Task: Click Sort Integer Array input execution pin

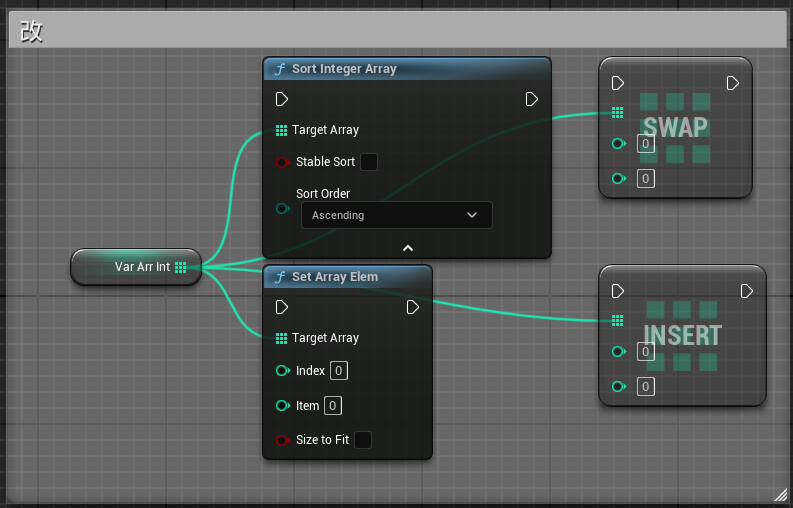Action: coord(282,99)
